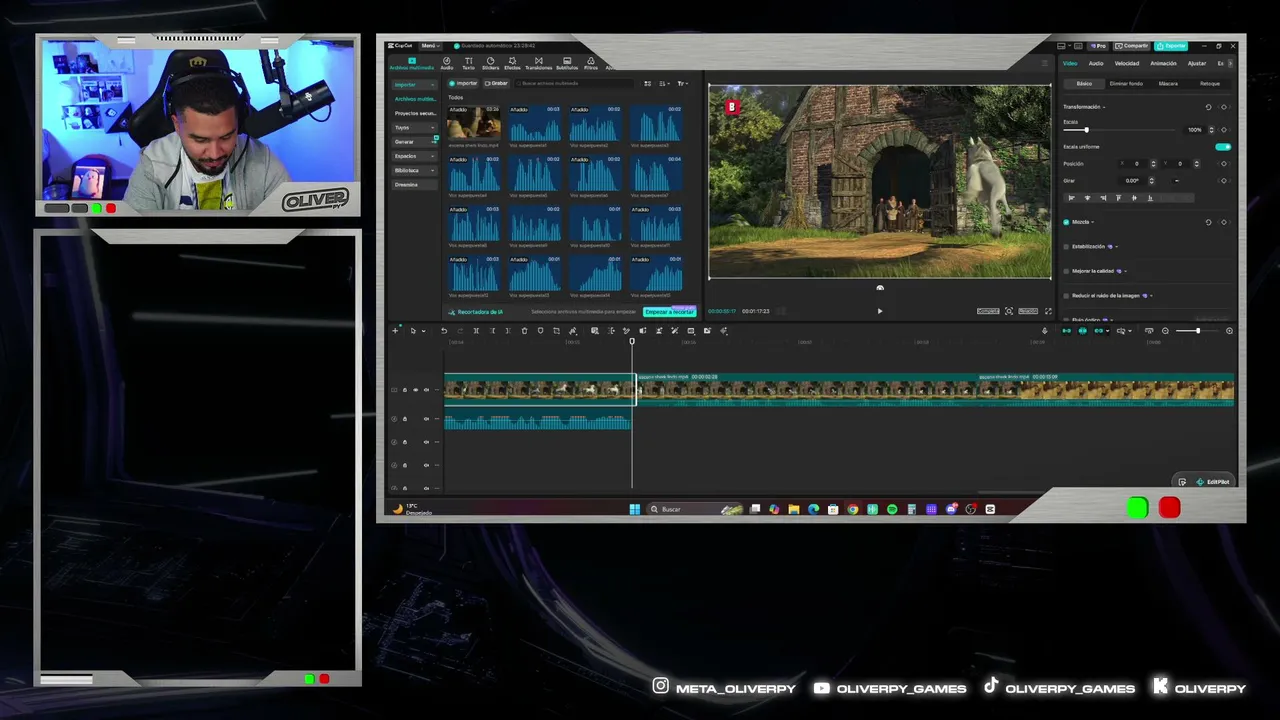The image size is (1280, 720).
Task: Switch to the Velocidad tab
Action: click(1127, 63)
